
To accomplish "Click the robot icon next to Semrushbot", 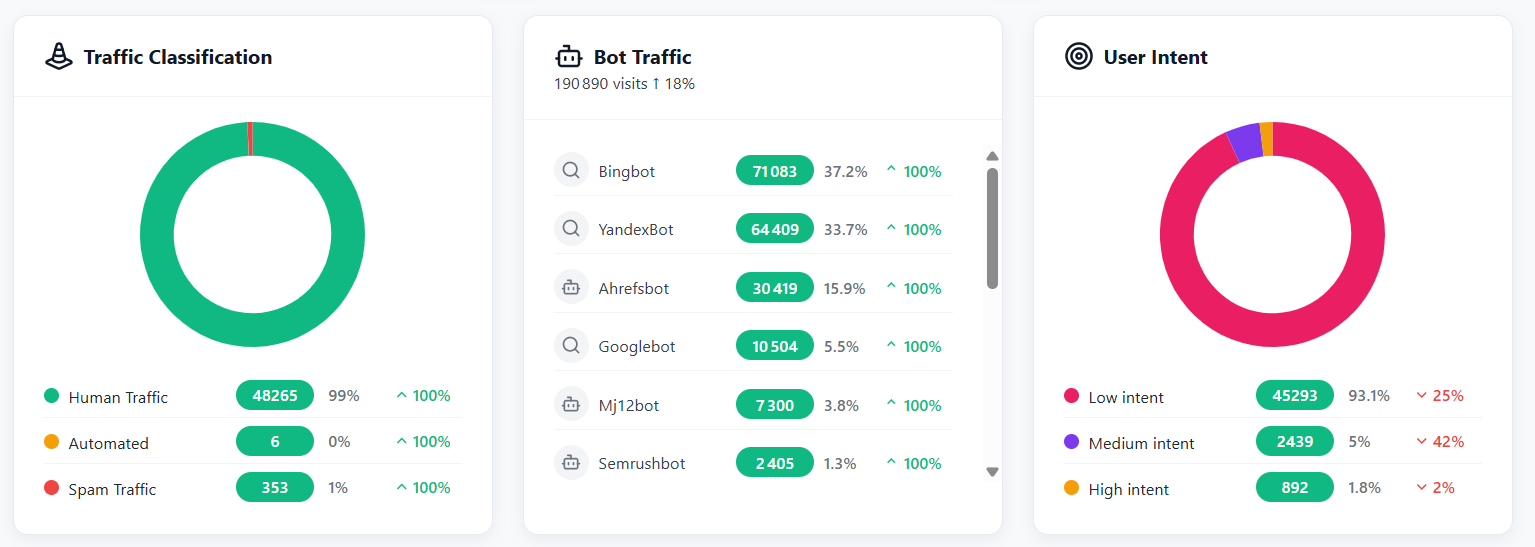I will (571, 463).
